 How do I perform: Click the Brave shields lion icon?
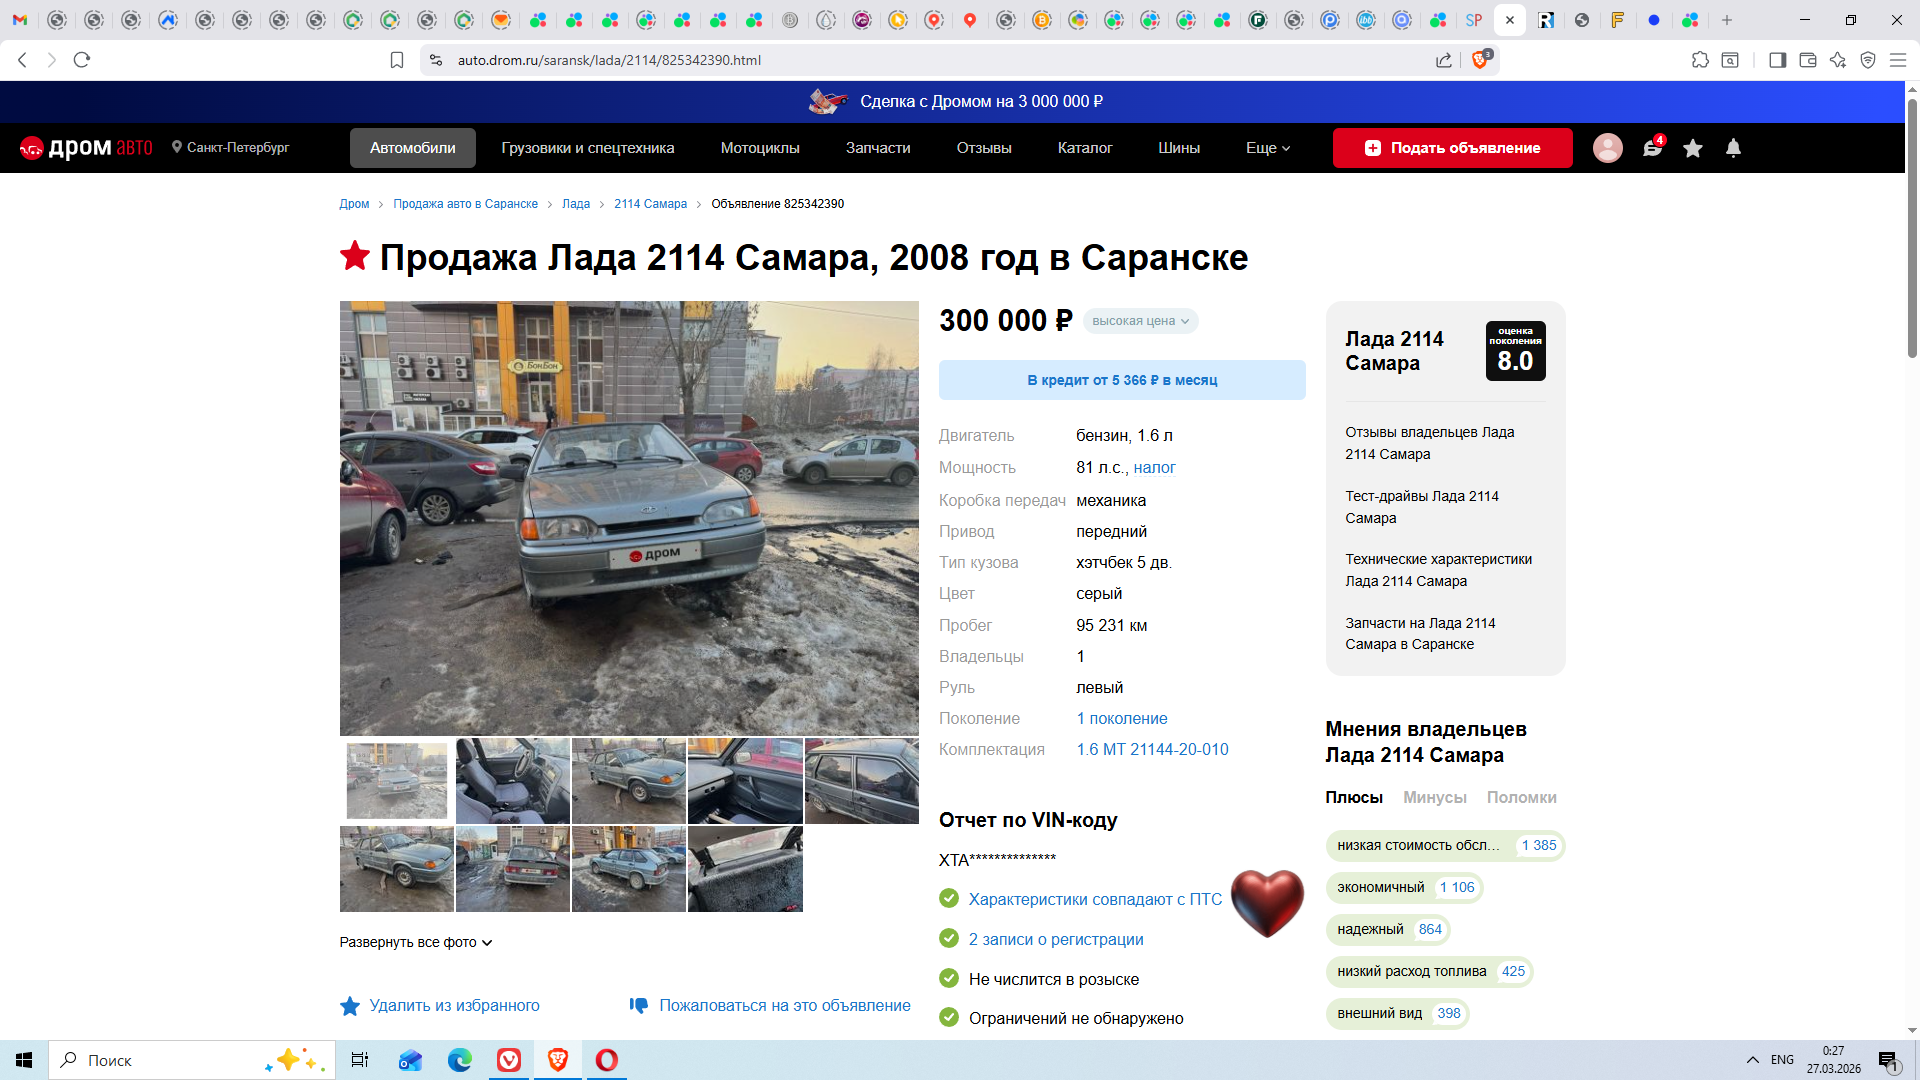point(1480,60)
